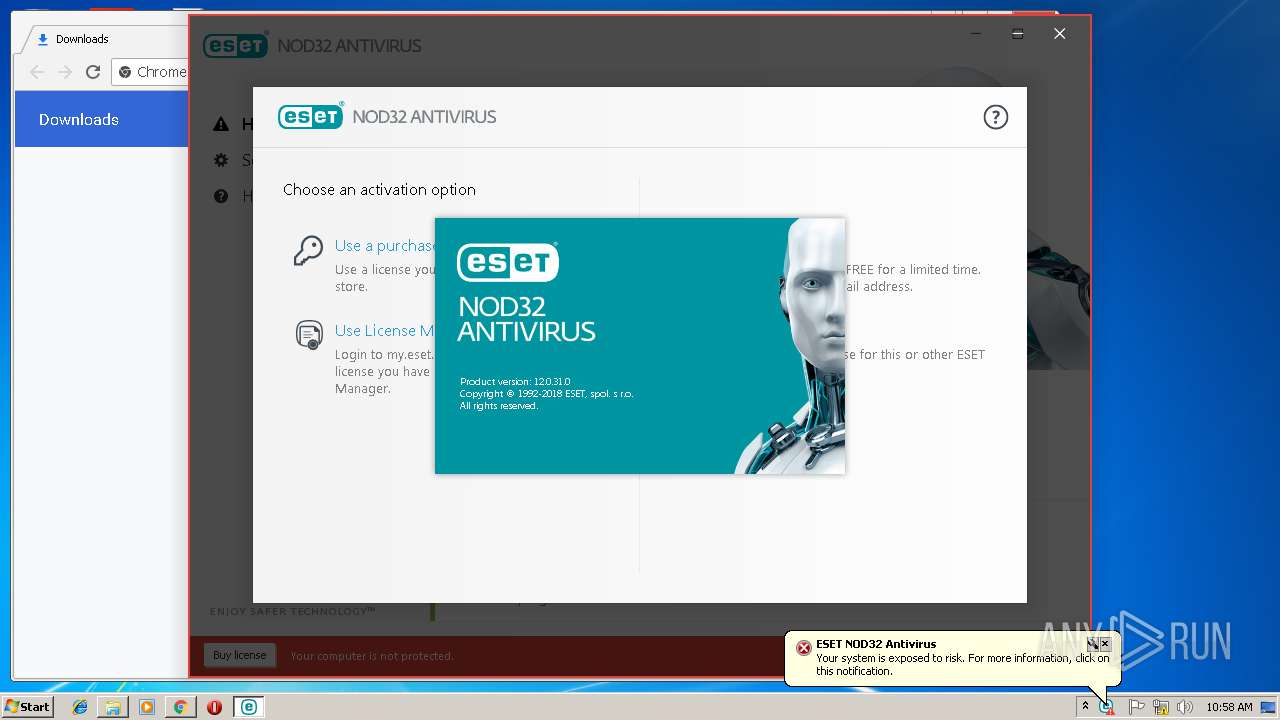
Task: Open network tray icon
Action: pyautogui.click(x=1160, y=707)
